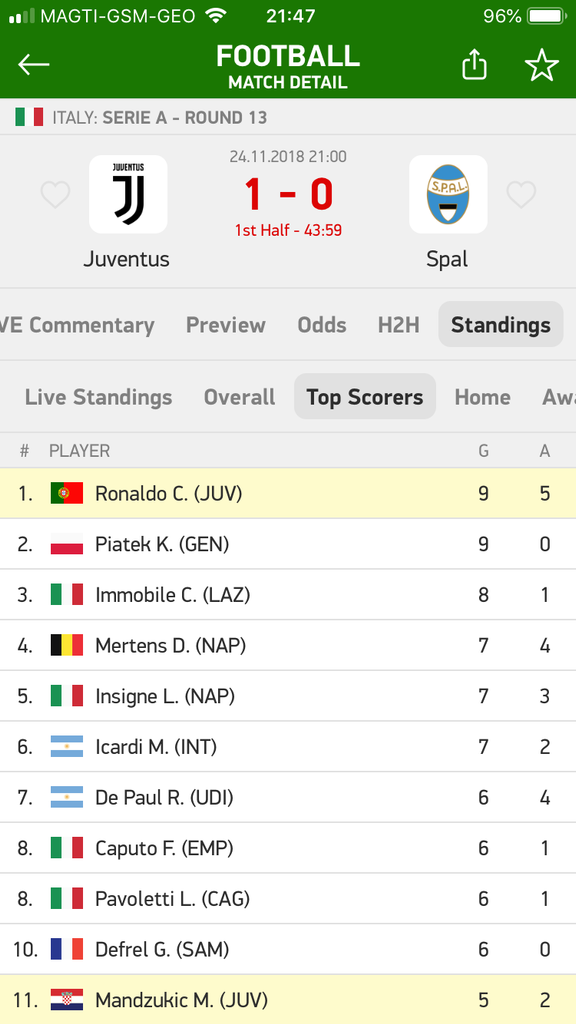
Task: Tap Portugal flag beside Ronaldo C.
Action: click(67, 493)
